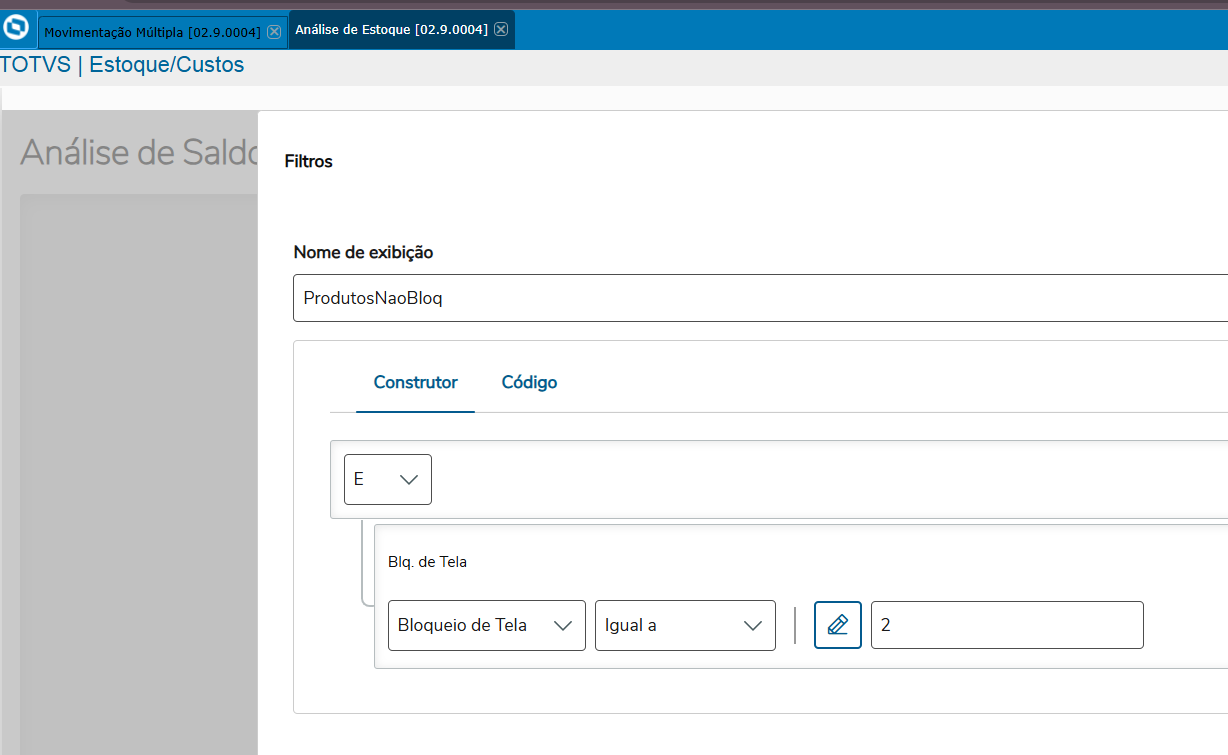Click the pencil edit icon
The width and height of the screenshot is (1228, 755).
838,625
